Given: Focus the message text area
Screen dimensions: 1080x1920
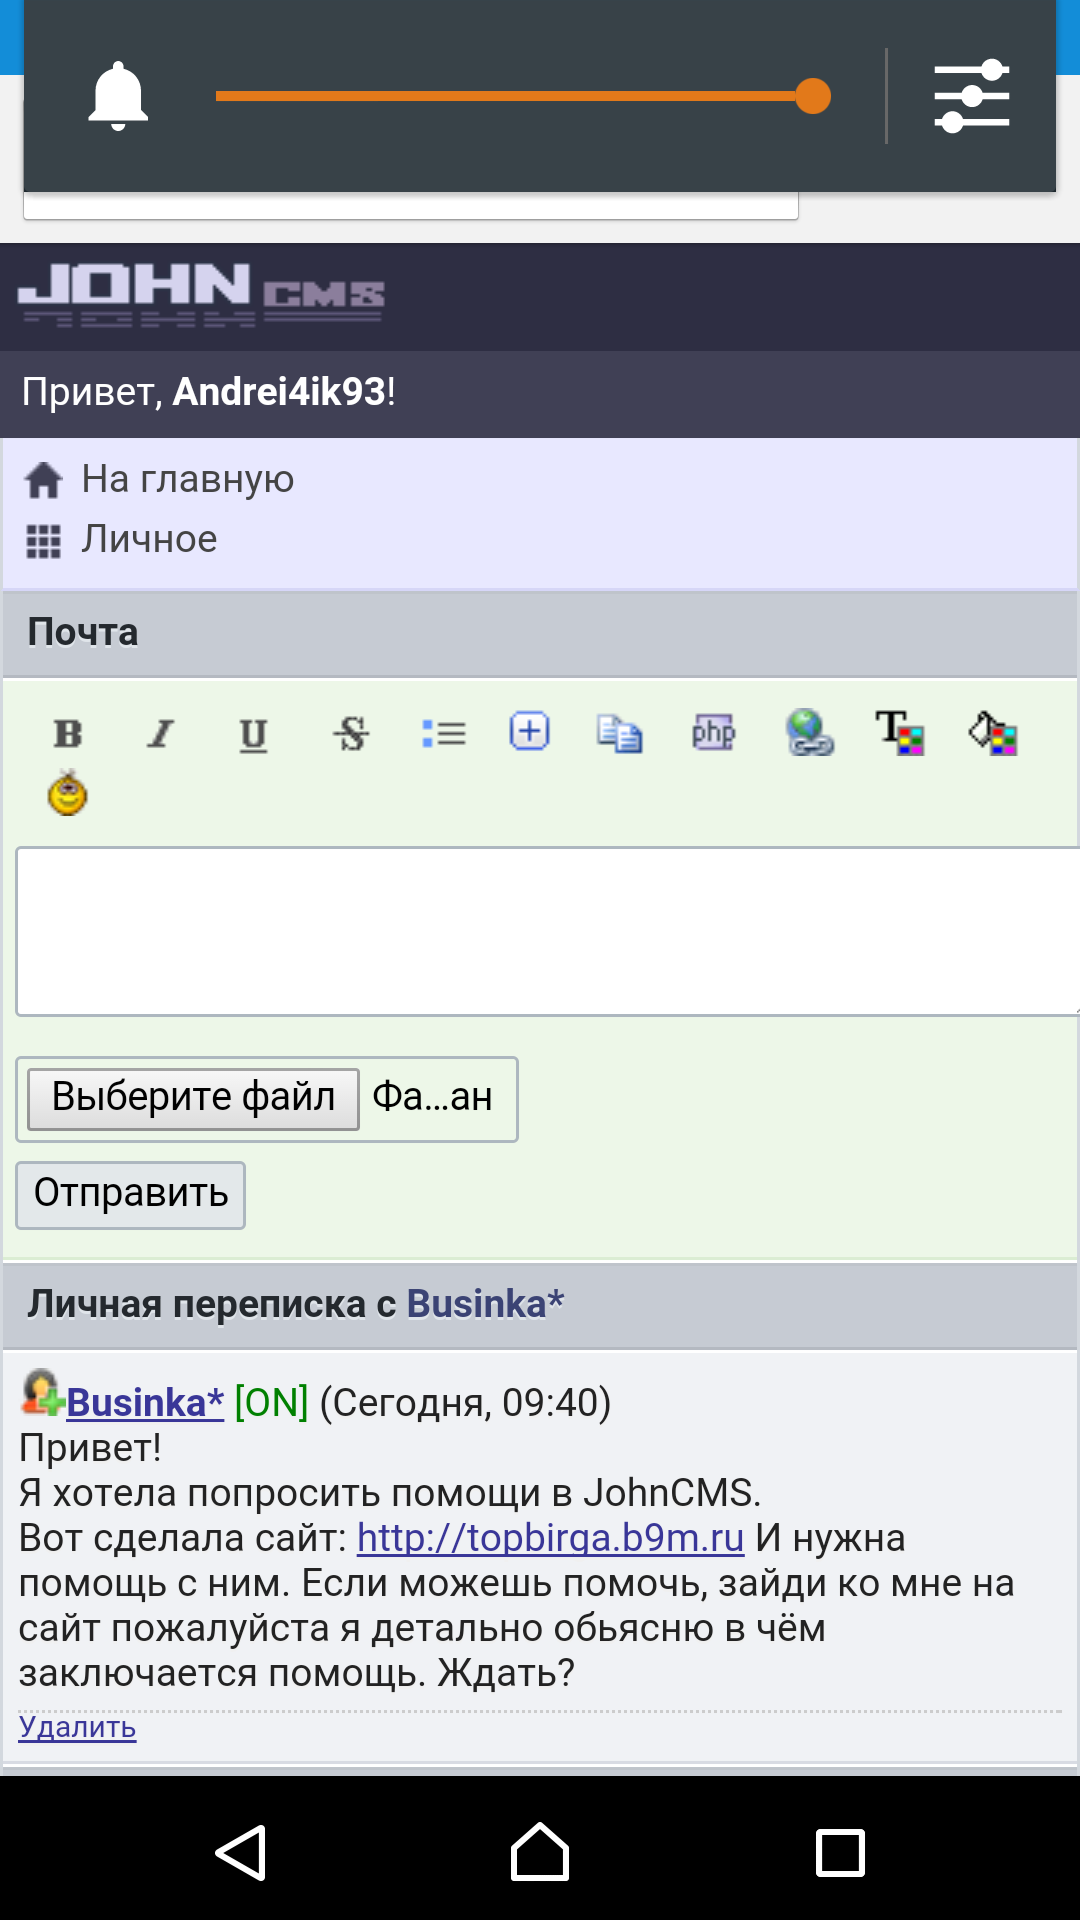Looking at the screenshot, I should (x=548, y=932).
